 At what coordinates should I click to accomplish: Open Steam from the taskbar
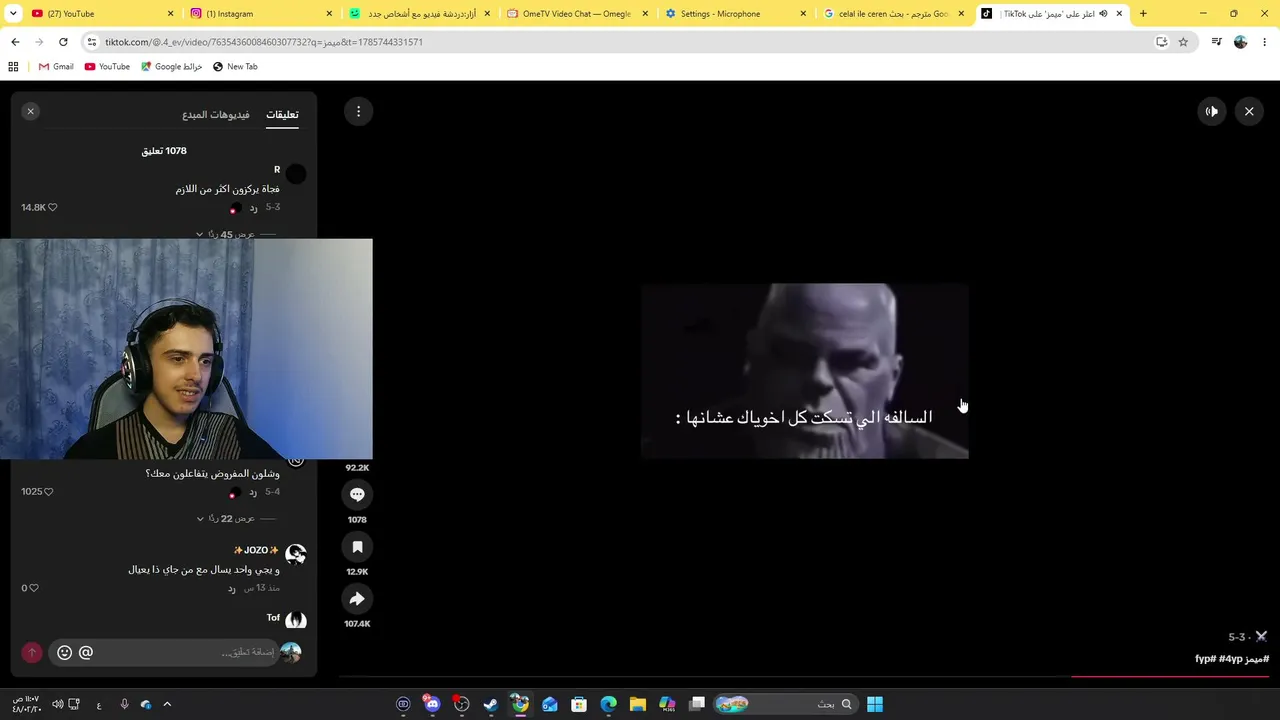491,704
